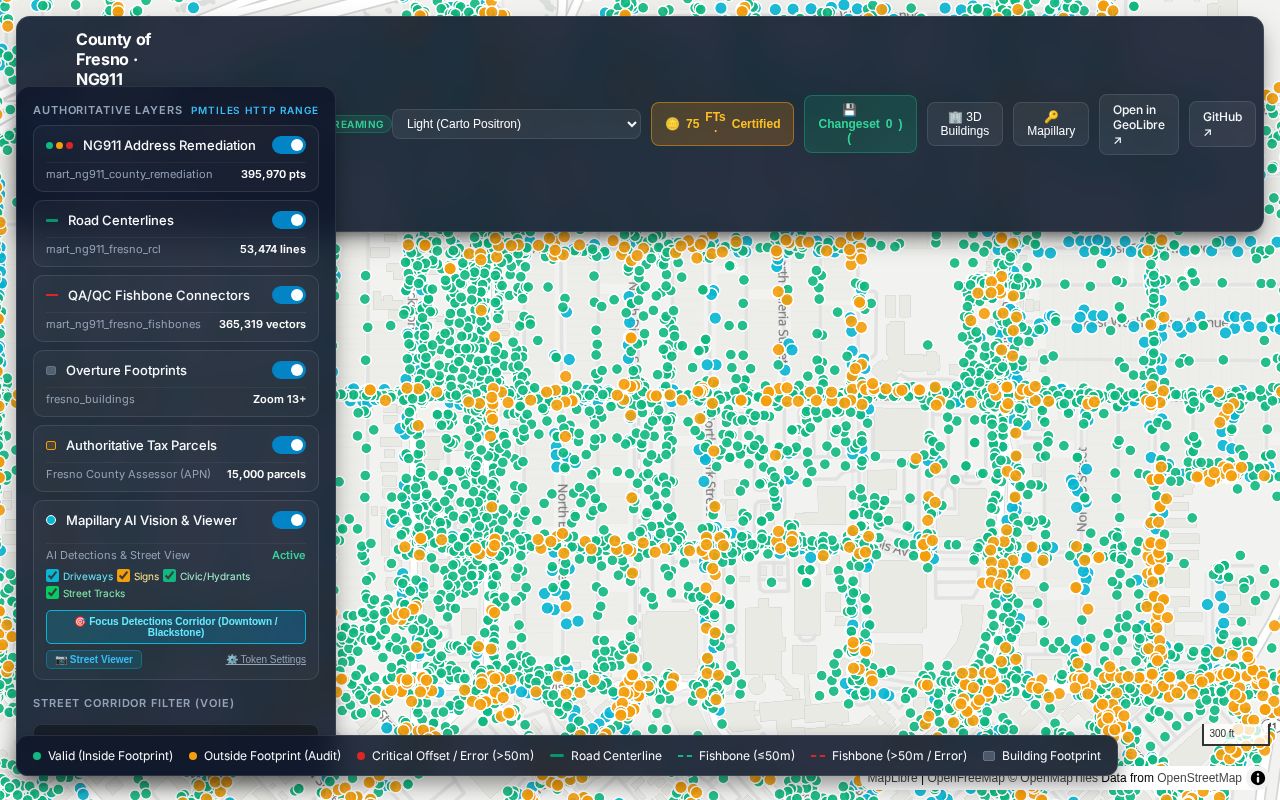Switch off Authoritative Tax Parcels layer
This screenshot has width=1280, height=800.
point(289,445)
